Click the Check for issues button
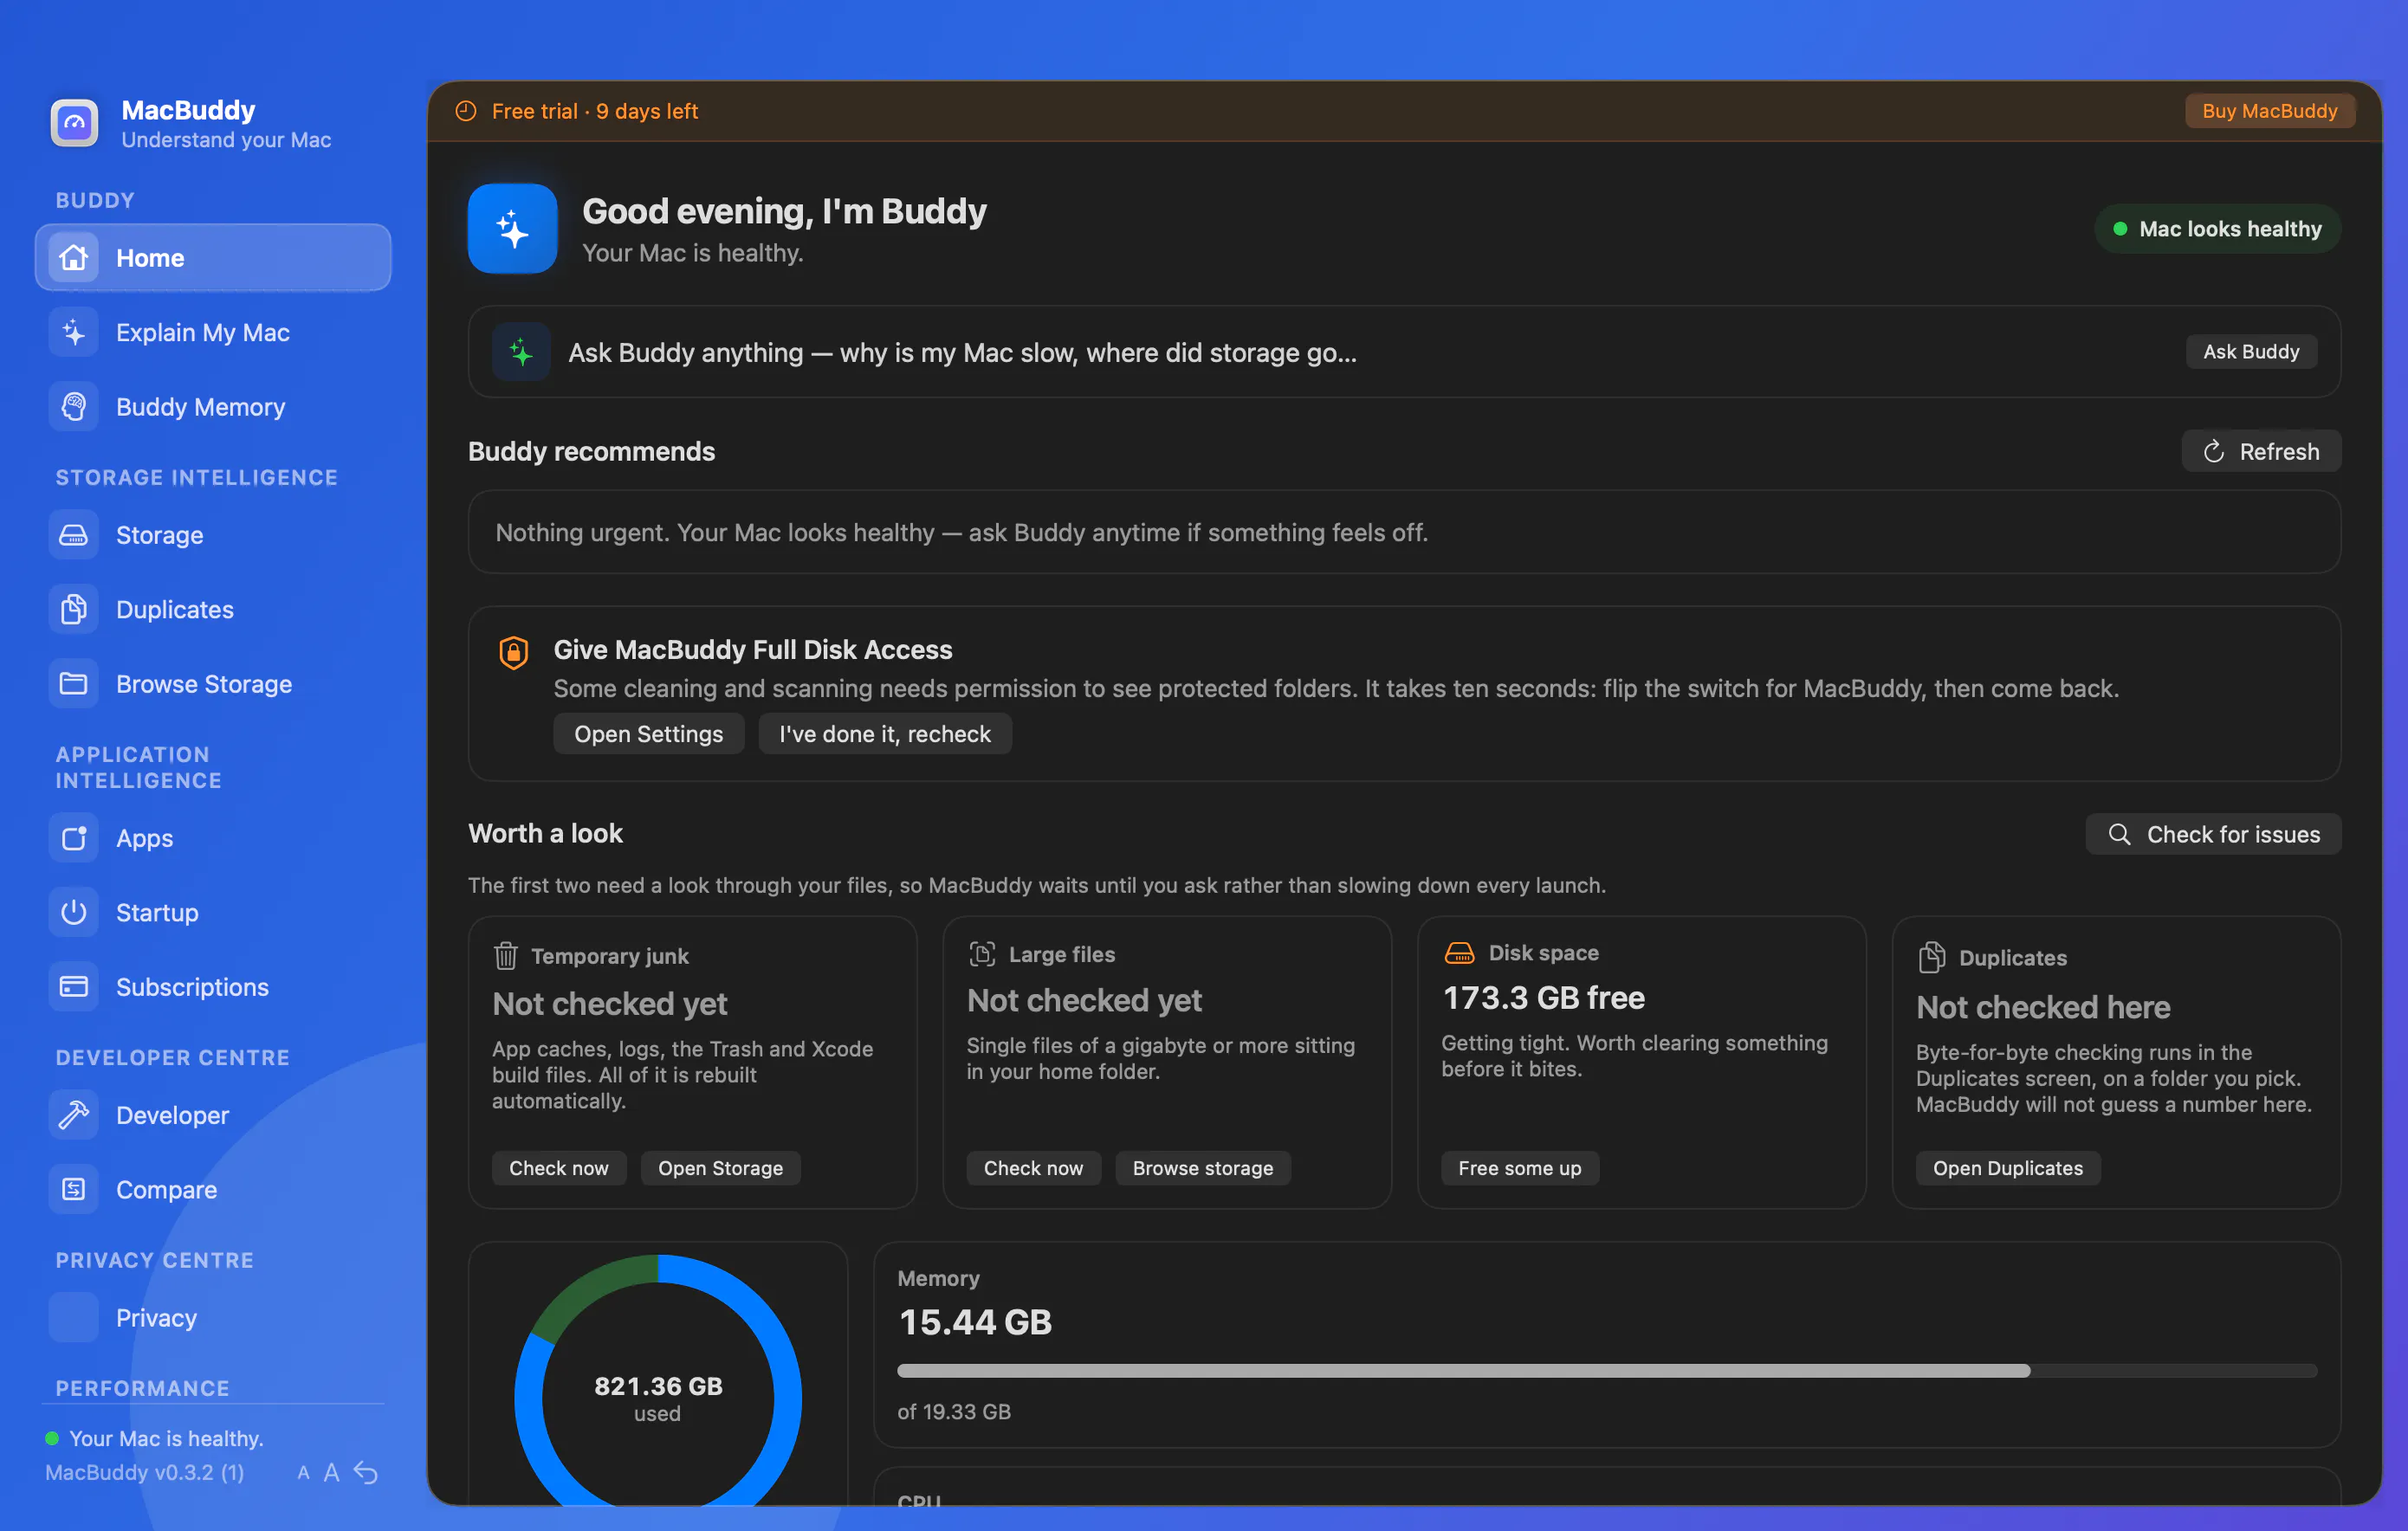Image resolution: width=2408 pixels, height=1531 pixels. point(2213,834)
